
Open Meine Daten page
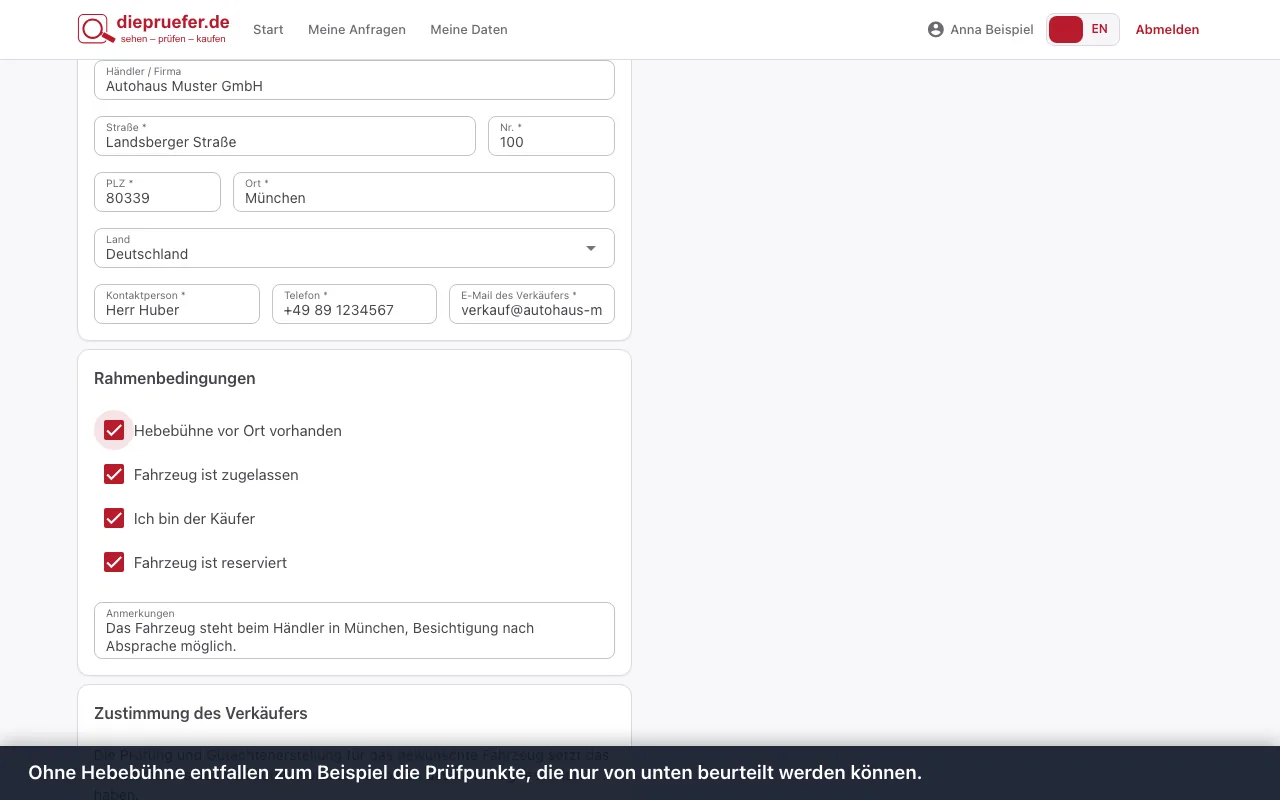469,30
